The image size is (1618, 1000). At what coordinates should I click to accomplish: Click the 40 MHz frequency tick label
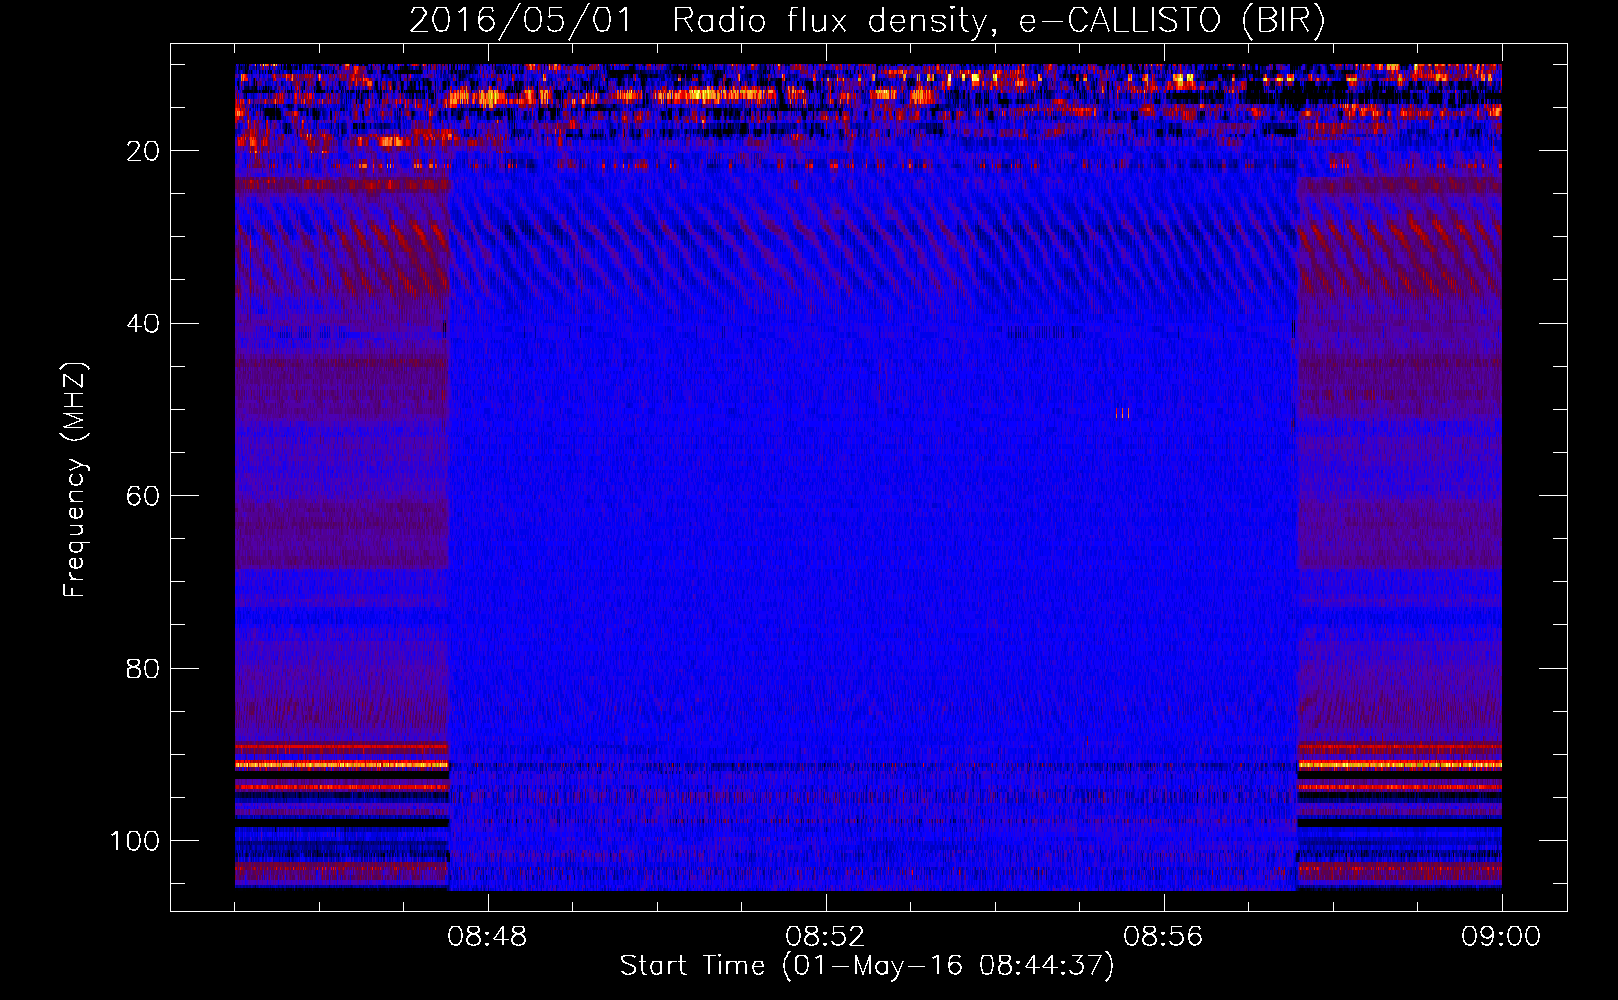[143, 323]
